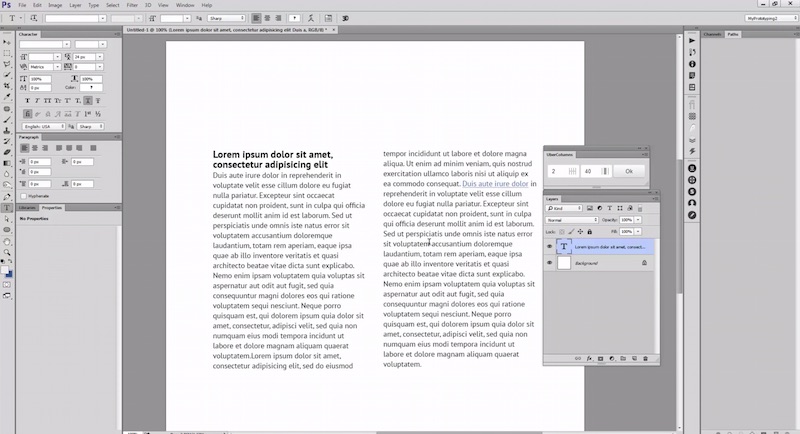Open the Filter menu
This screenshot has height=434, width=800.
(132, 5)
